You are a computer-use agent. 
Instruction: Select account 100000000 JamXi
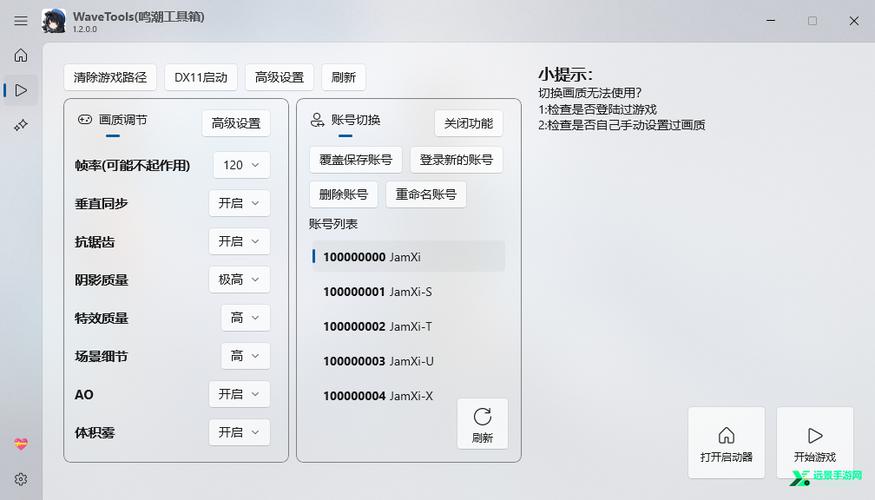(x=408, y=257)
